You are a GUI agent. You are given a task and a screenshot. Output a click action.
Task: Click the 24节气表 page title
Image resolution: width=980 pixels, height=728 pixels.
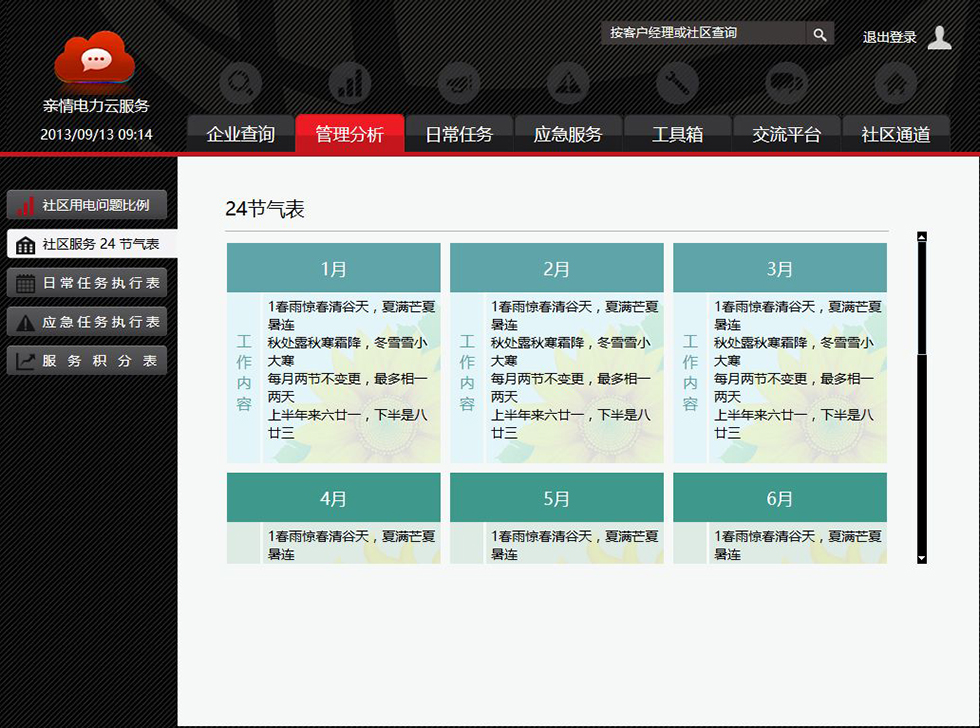(265, 209)
